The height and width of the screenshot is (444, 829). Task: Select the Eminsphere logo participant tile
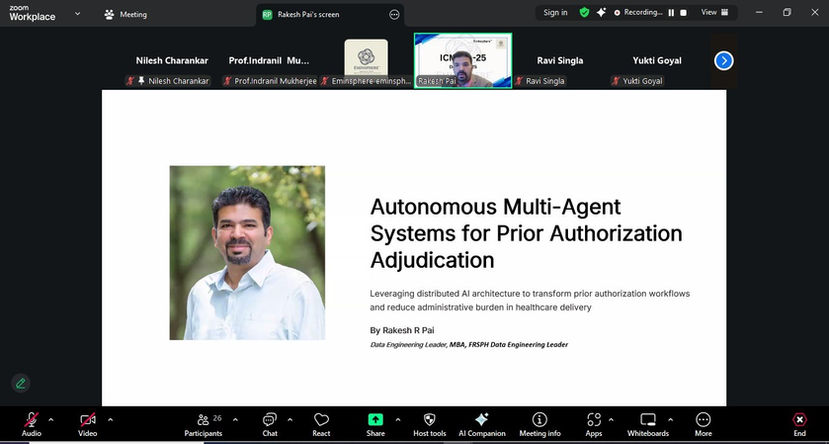[x=366, y=61]
